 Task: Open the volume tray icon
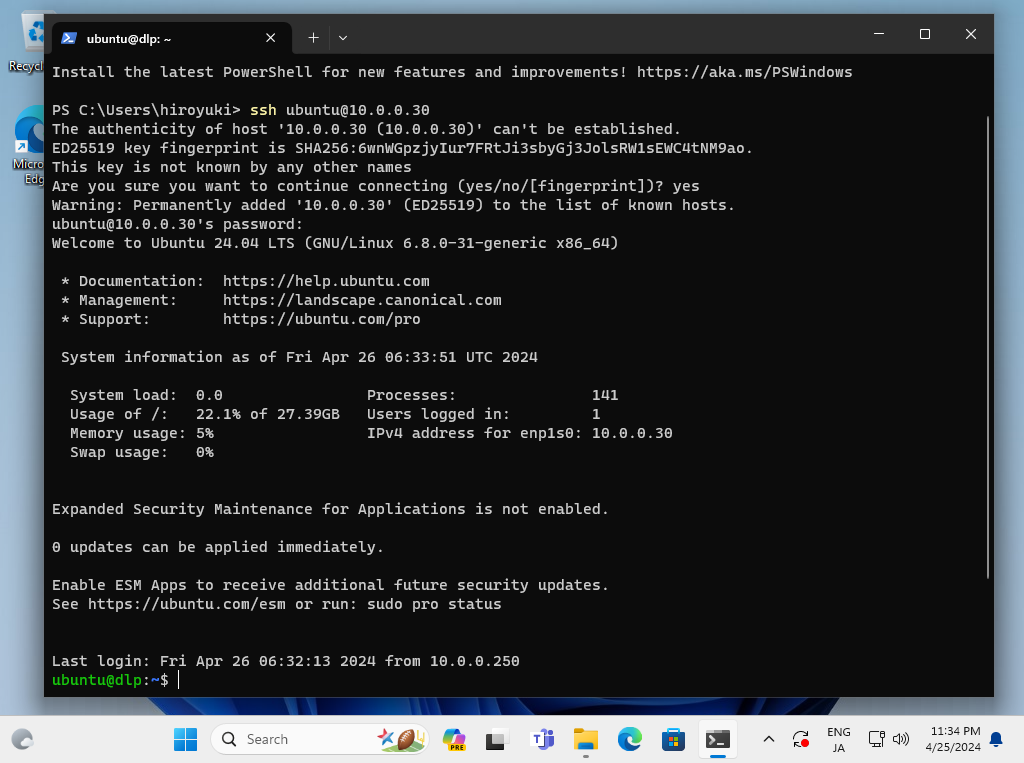coord(901,739)
